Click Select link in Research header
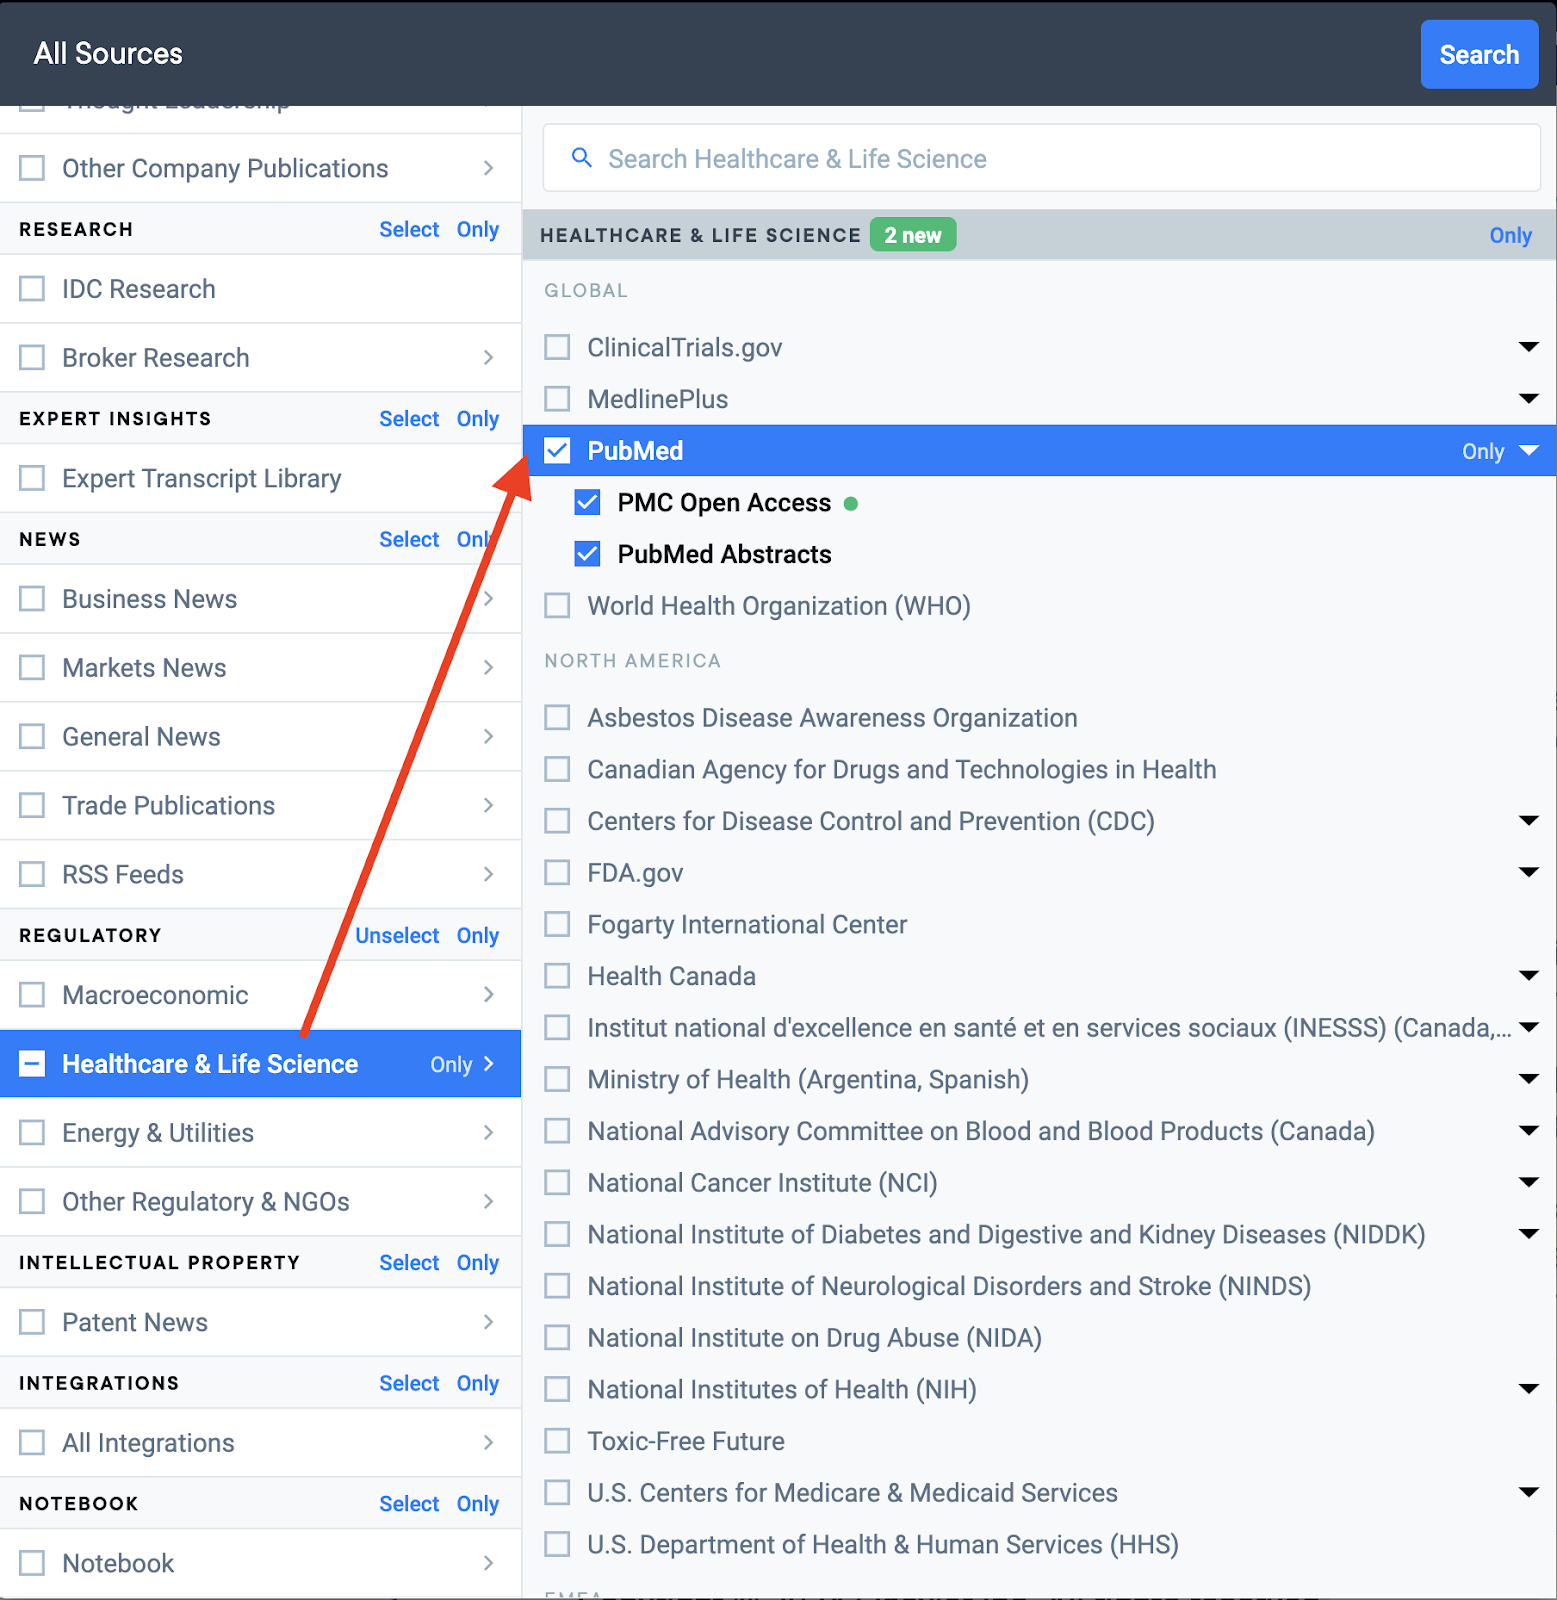The height and width of the screenshot is (1600, 1557). pos(409,229)
